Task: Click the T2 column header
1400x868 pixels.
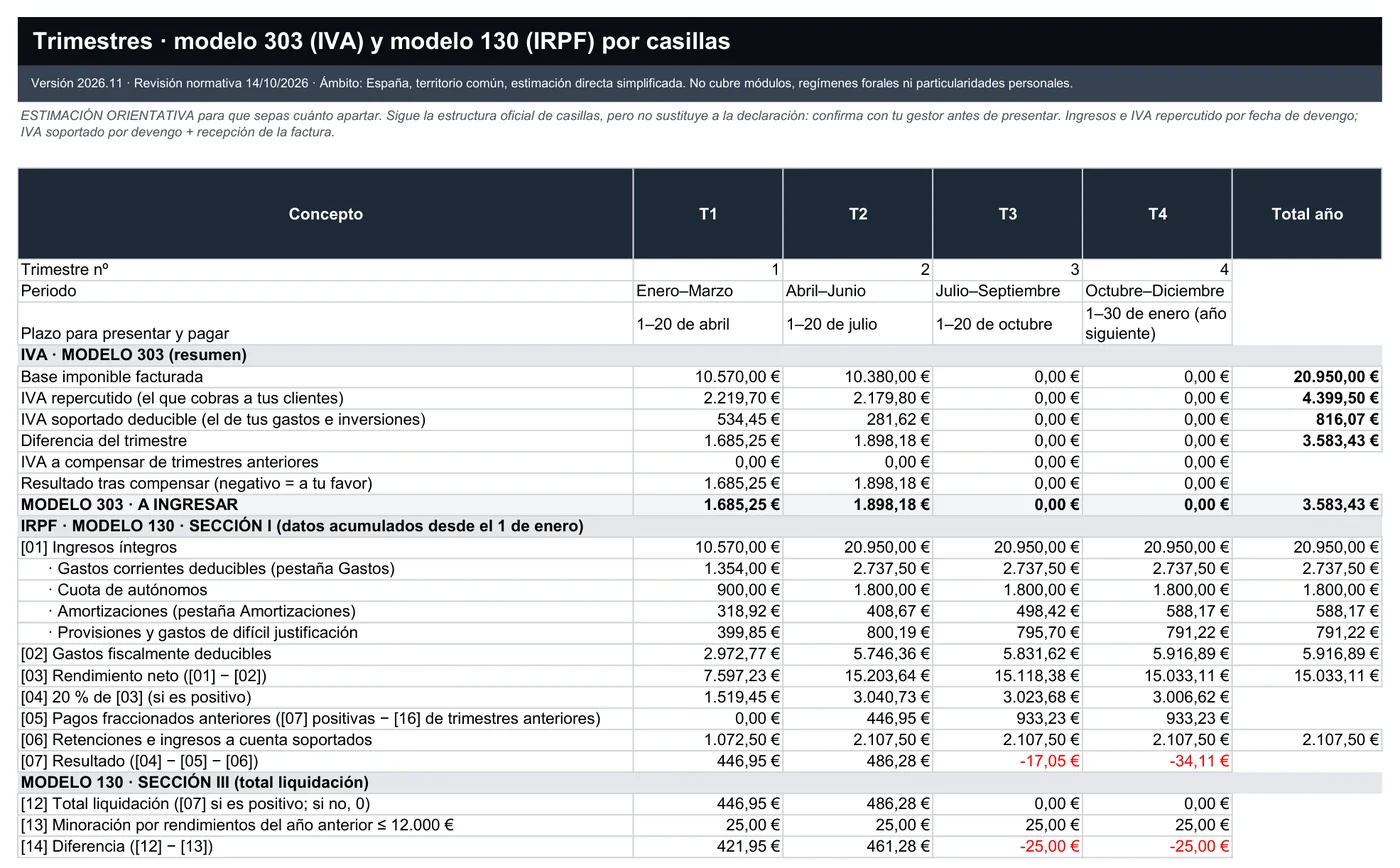Action: [858, 214]
